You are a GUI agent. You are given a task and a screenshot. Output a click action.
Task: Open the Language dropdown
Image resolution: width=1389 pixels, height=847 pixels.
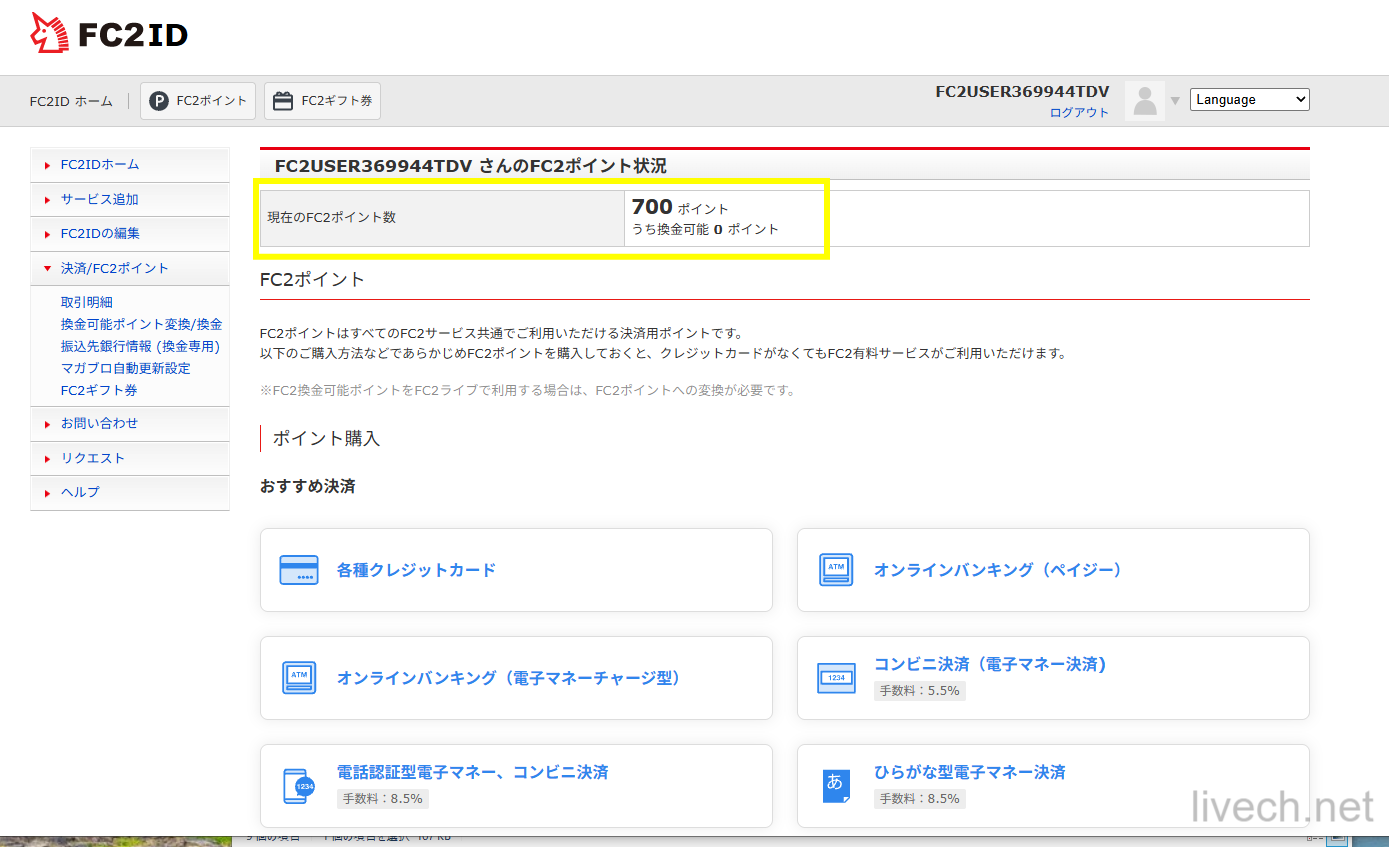[x=1249, y=100]
